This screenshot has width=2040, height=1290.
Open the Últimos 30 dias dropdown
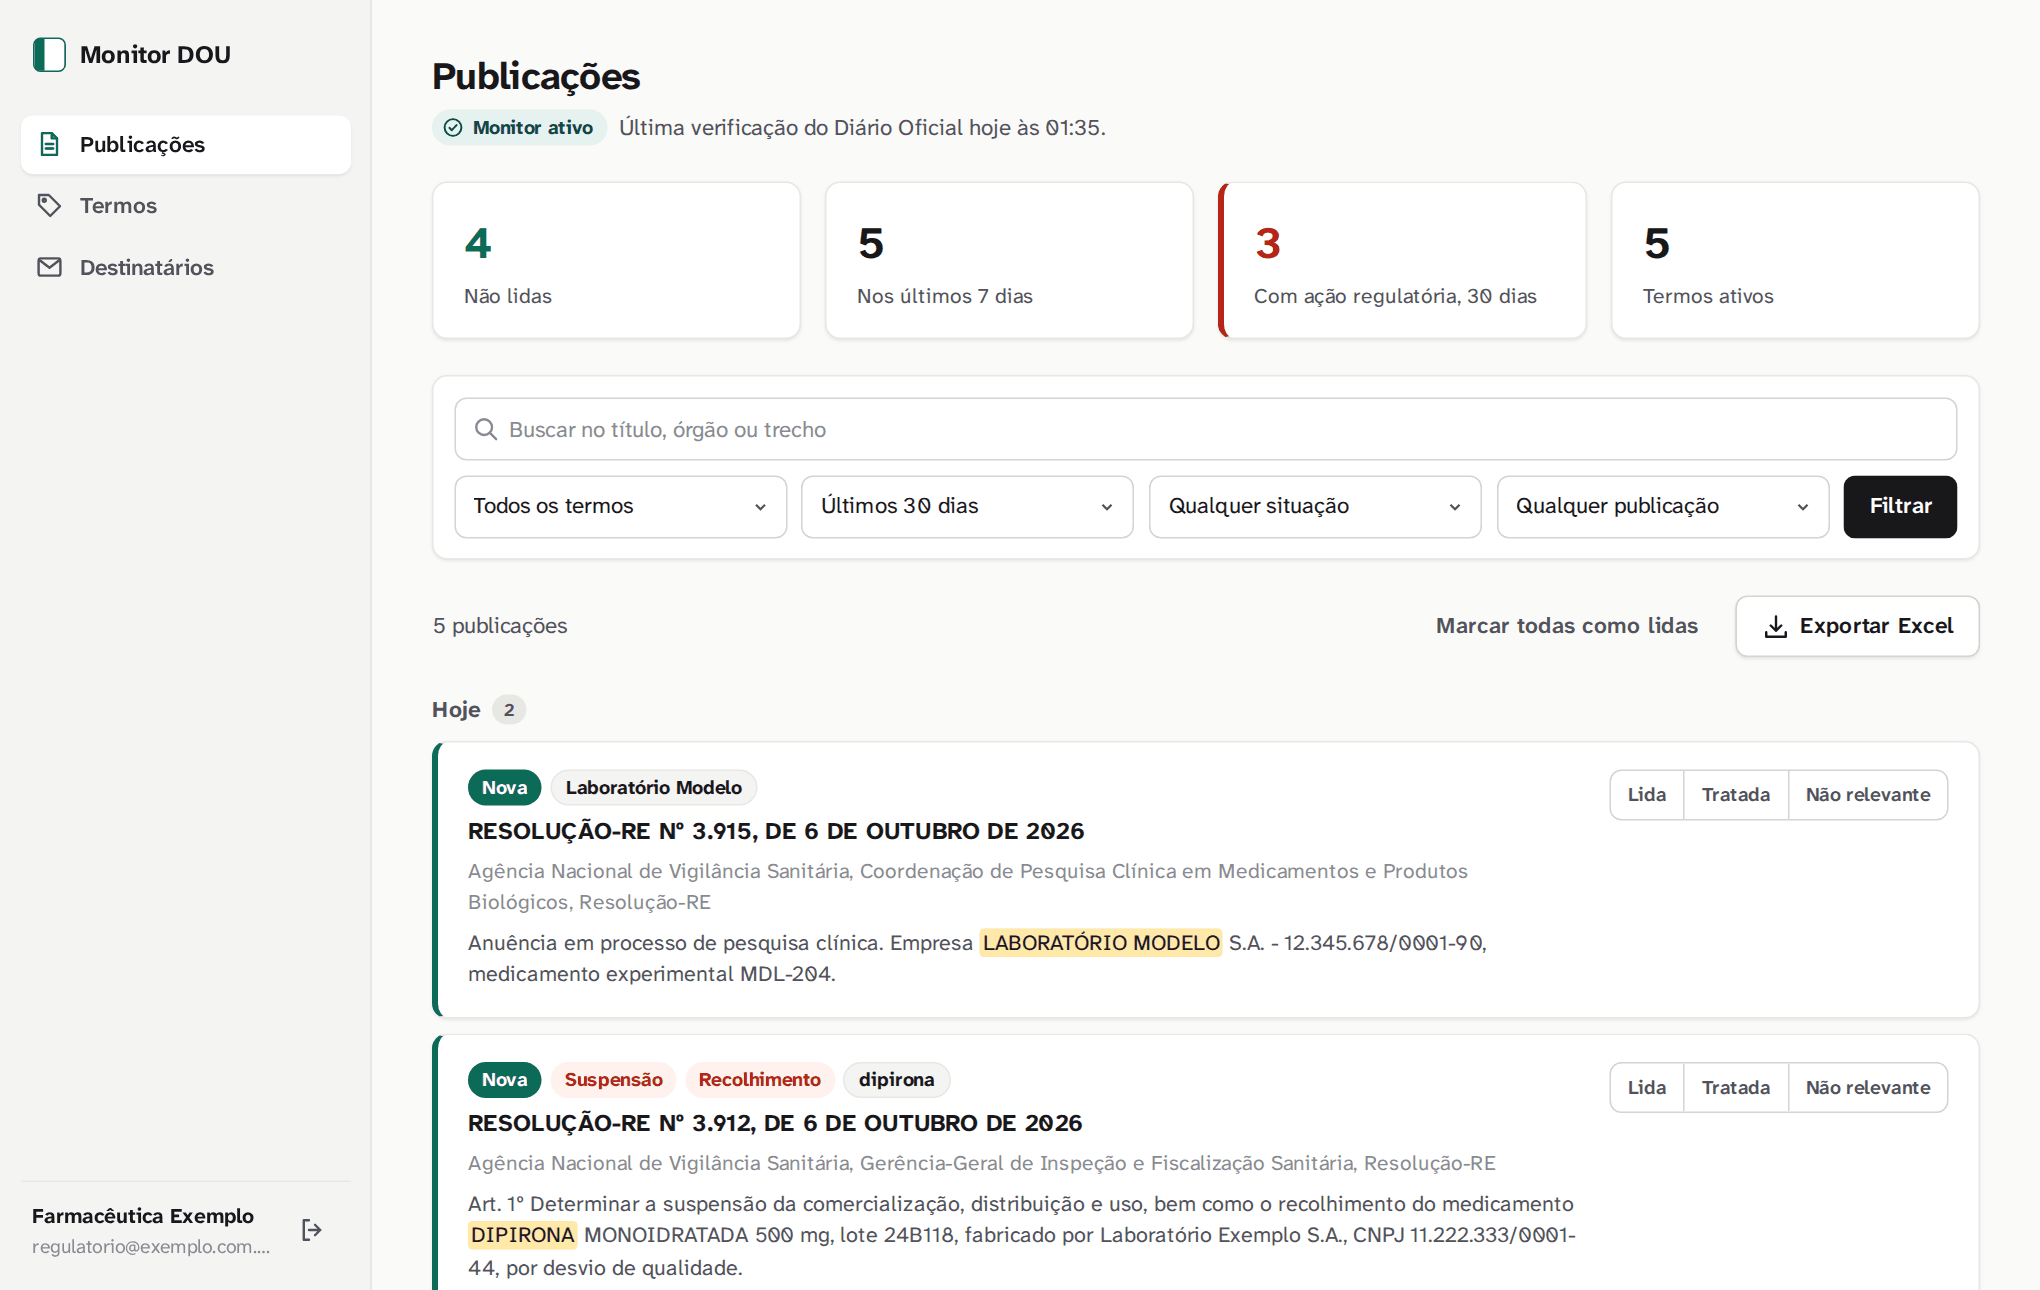click(x=967, y=506)
